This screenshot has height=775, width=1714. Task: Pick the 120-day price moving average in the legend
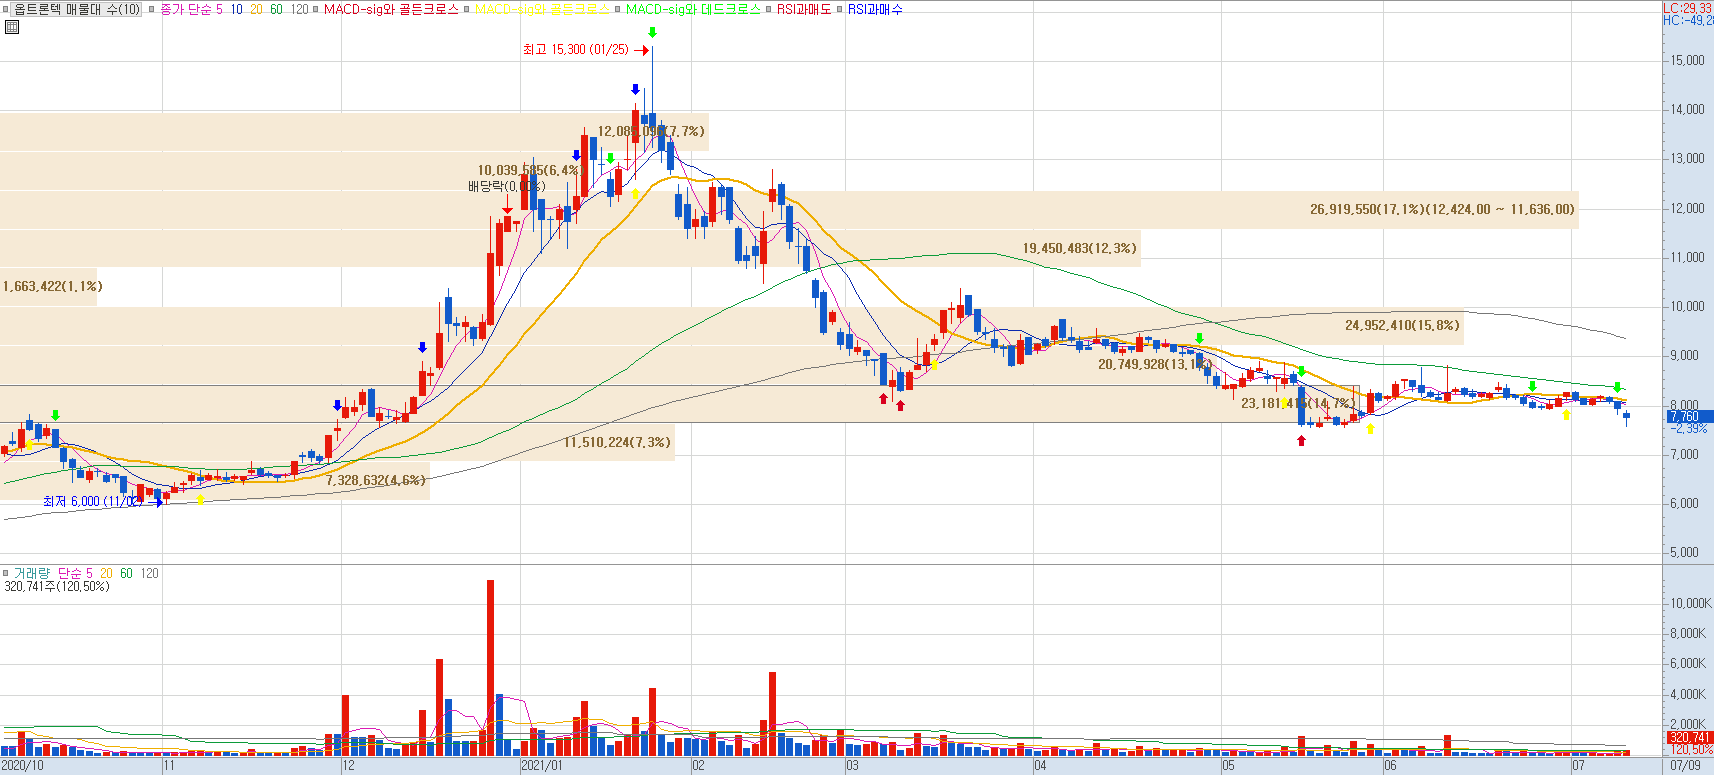click(x=299, y=9)
